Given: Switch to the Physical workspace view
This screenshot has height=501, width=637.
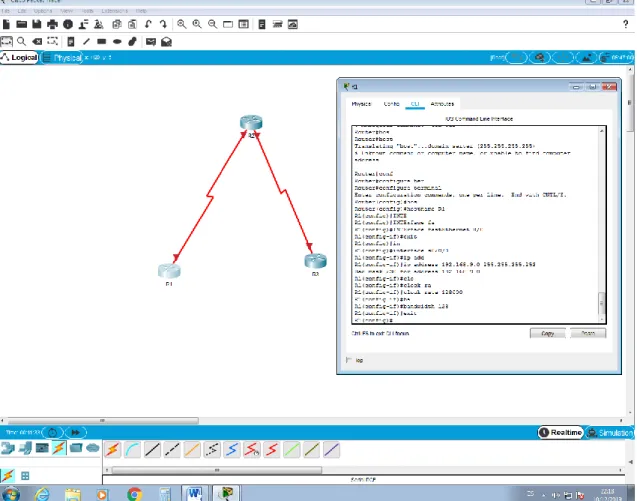Looking at the screenshot, I should pyautogui.click(x=62, y=58).
